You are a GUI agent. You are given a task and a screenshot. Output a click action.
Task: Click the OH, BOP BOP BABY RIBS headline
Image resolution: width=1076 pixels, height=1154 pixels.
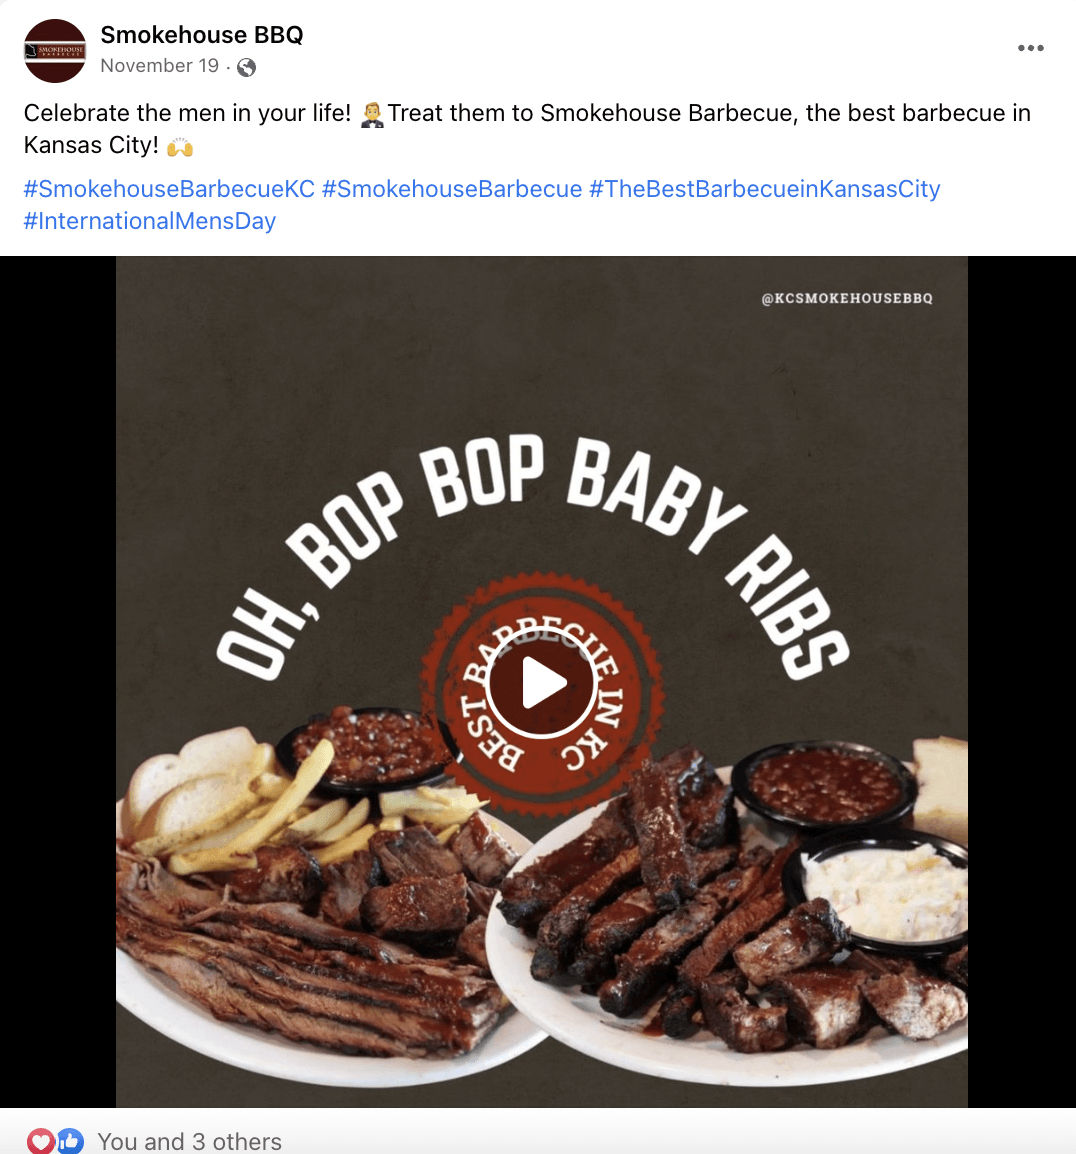point(532,558)
